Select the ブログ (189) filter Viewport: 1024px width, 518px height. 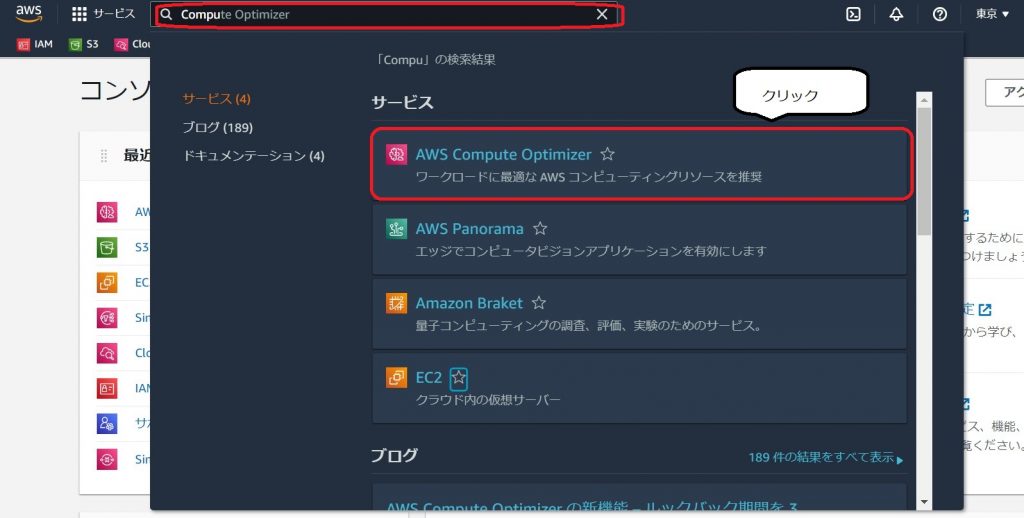(x=217, y=127)
